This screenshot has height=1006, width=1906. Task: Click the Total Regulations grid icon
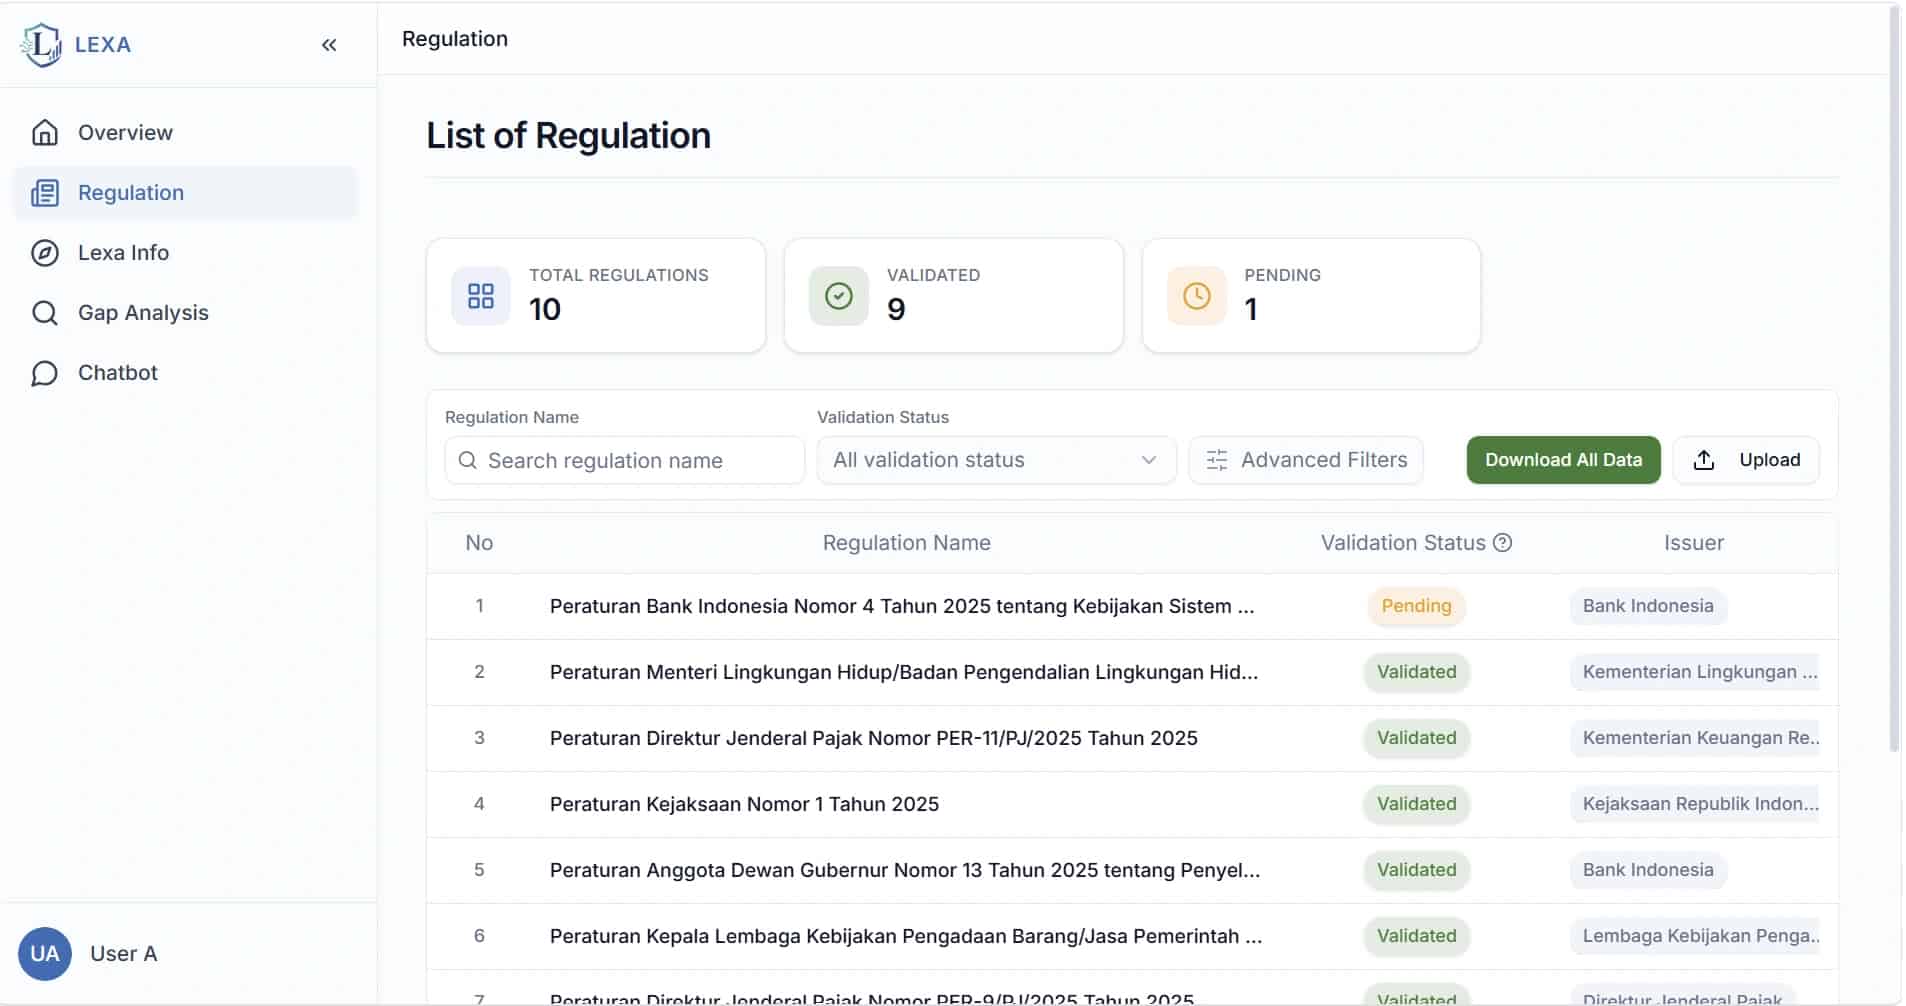pos(481,296)
